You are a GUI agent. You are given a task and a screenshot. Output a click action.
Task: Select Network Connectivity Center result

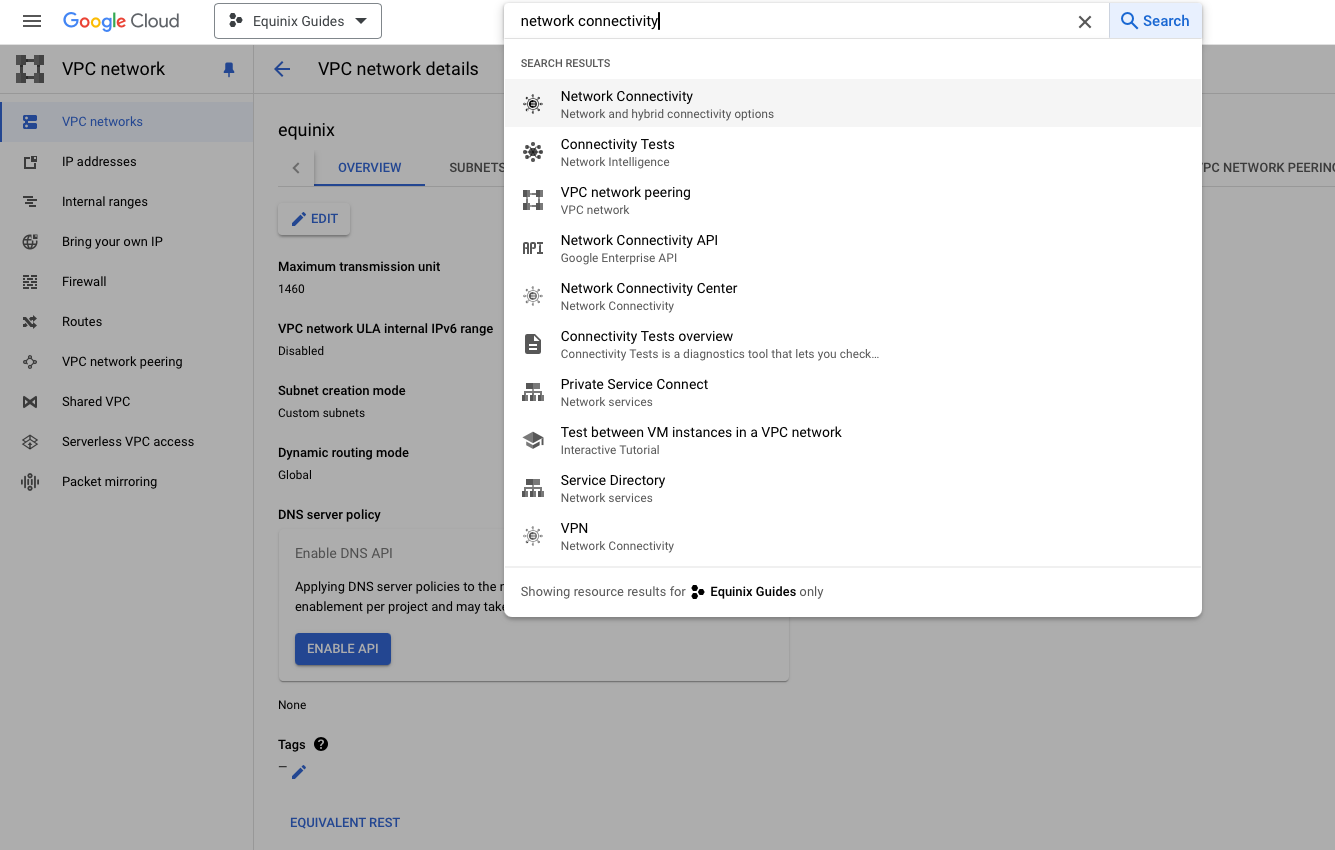click(853, 296)
